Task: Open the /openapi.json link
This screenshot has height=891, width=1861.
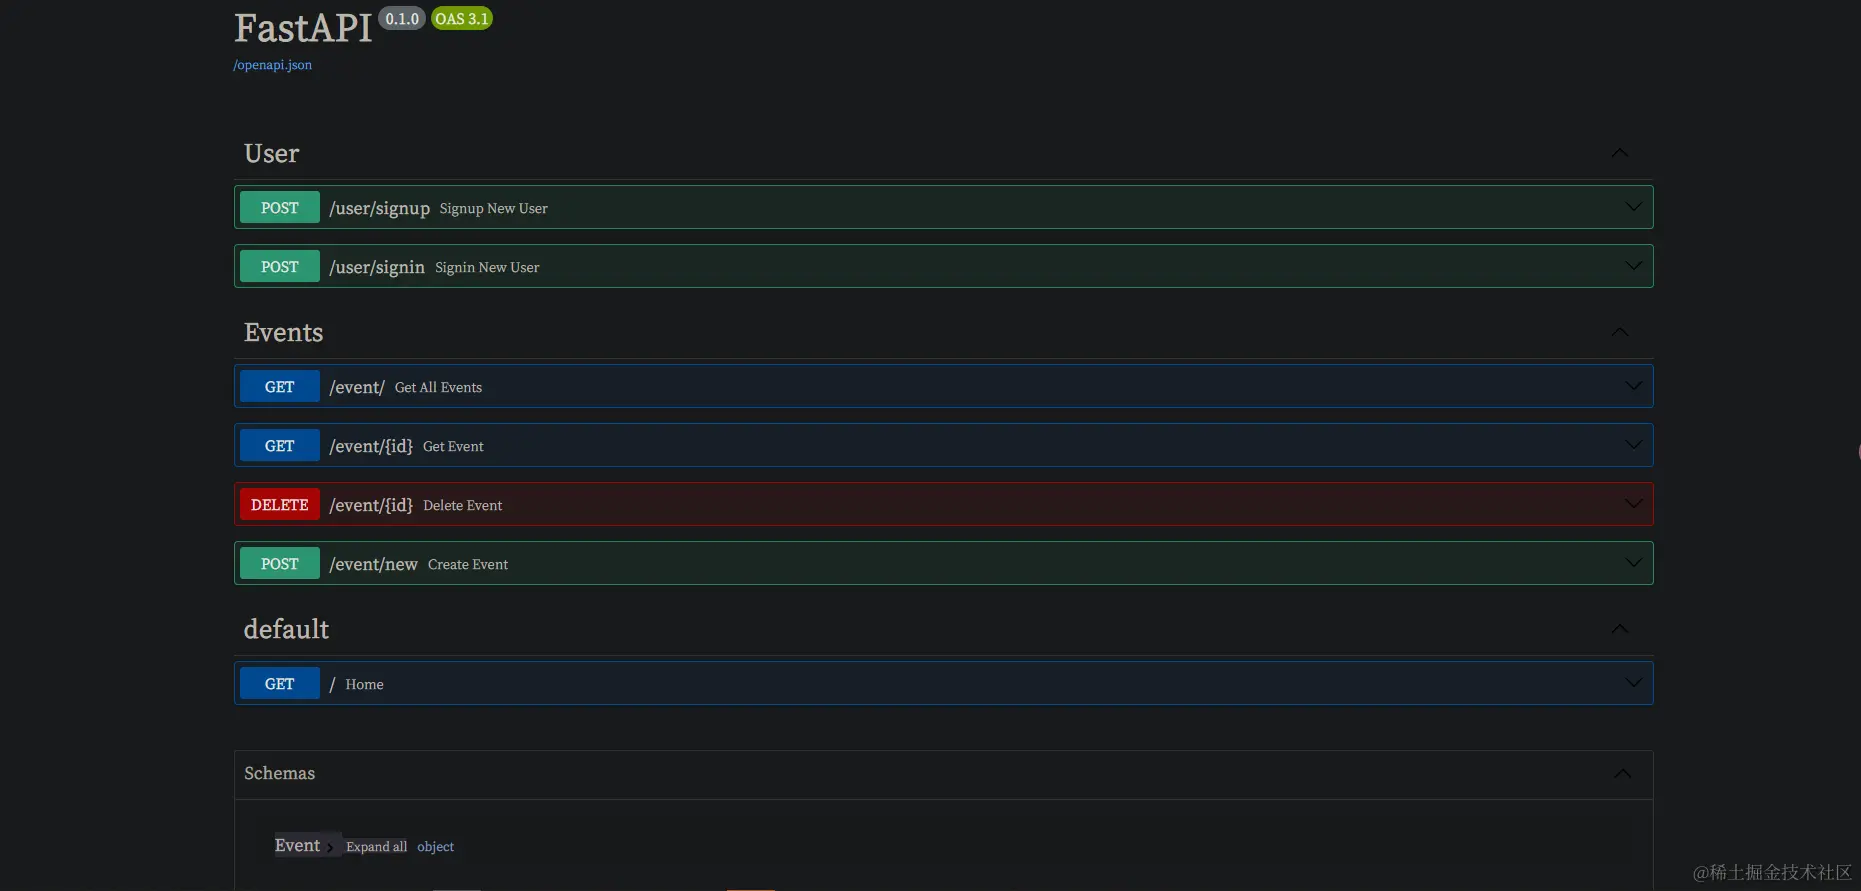Action: [x=272, y=65]
